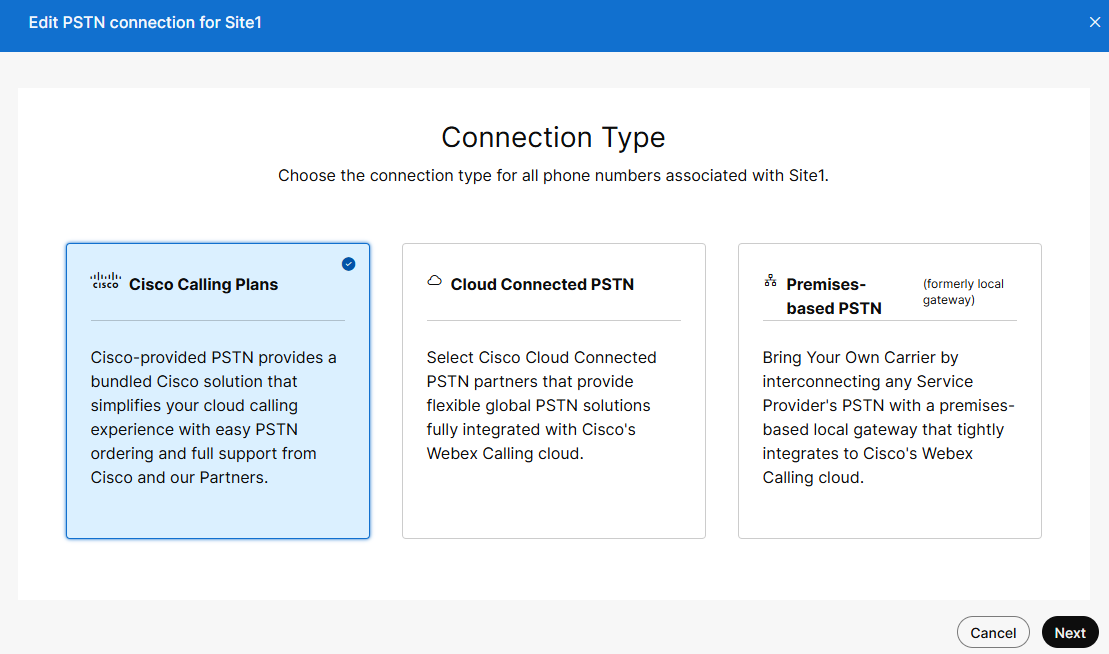Image resolution: width=1109 pixels, height=654 pixels.
Task: Close the Edit PSTN connection dialog
Action: pos(1095,22)
